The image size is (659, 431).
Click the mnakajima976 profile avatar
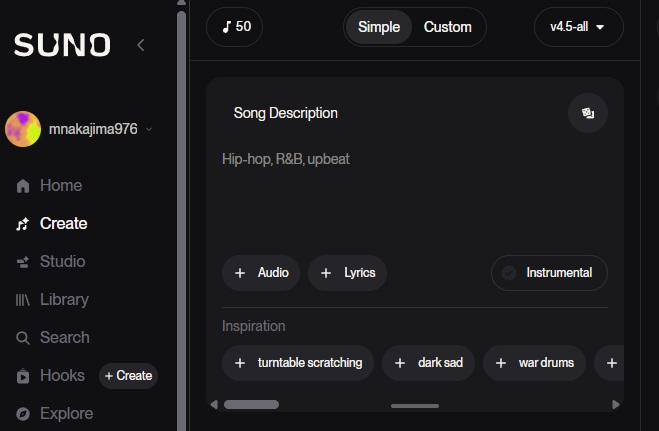(x=23, y=129)
